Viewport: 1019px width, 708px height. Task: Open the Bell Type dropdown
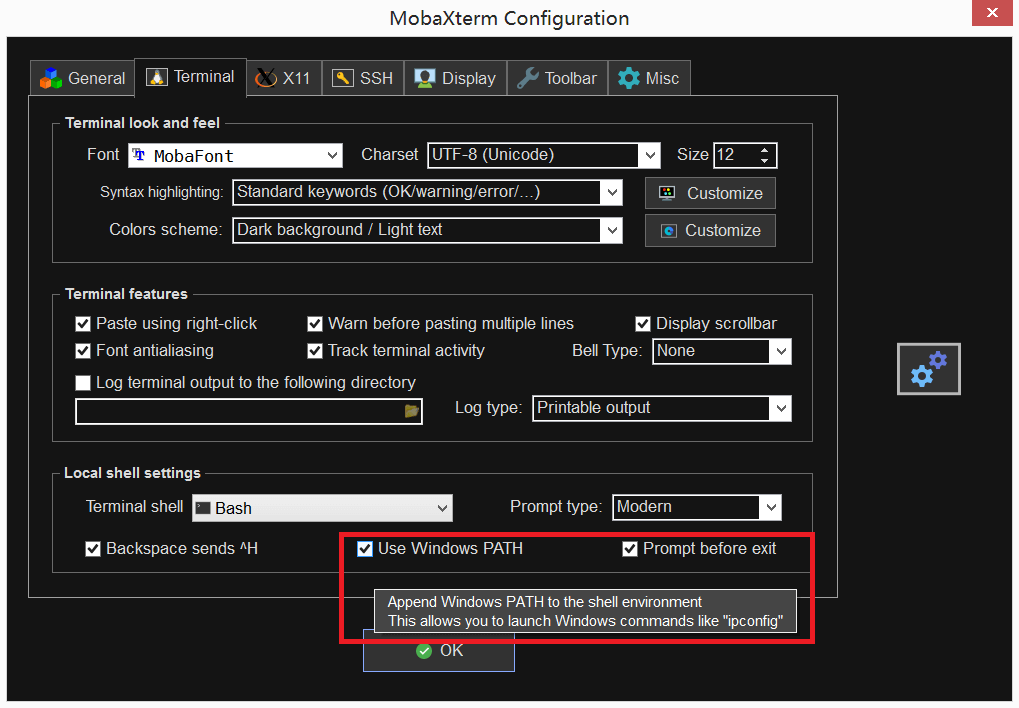point(722,351)
